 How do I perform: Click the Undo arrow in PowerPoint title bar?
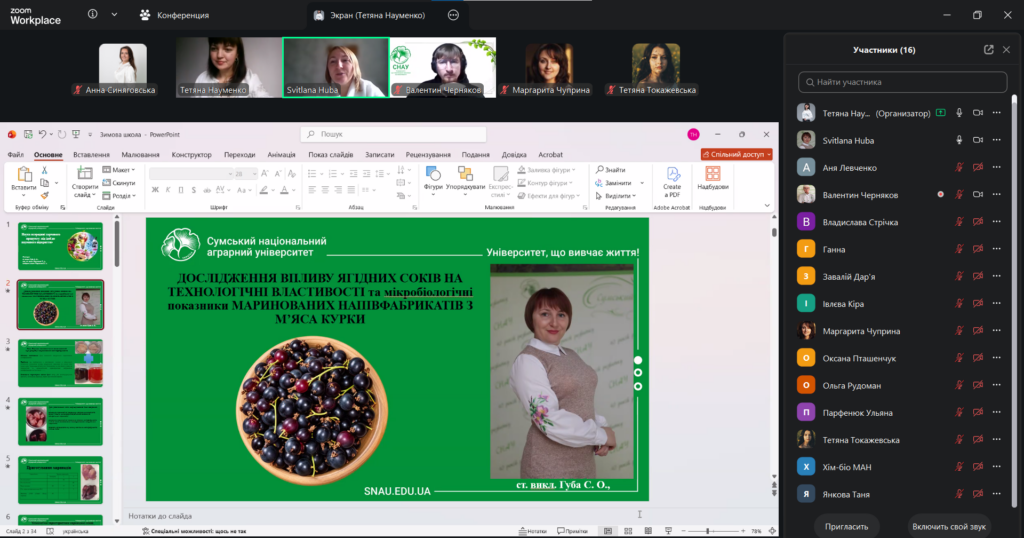tap(42, 134)
